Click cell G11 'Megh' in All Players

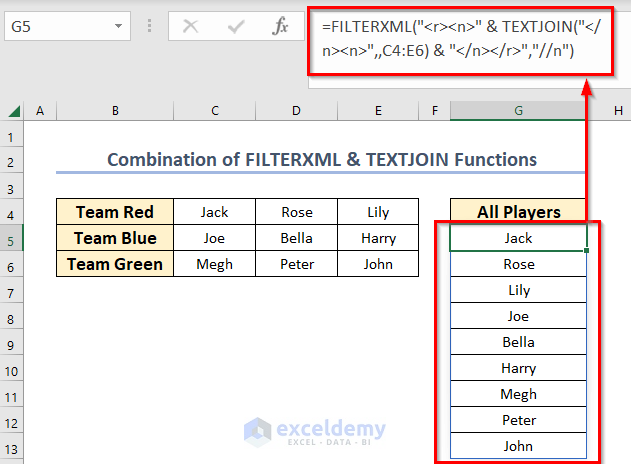click(x=518, y=394)
